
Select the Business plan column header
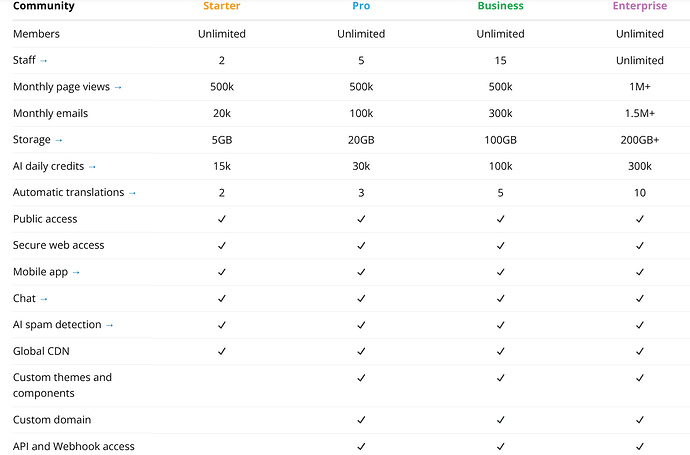click(x=500, y=7)
